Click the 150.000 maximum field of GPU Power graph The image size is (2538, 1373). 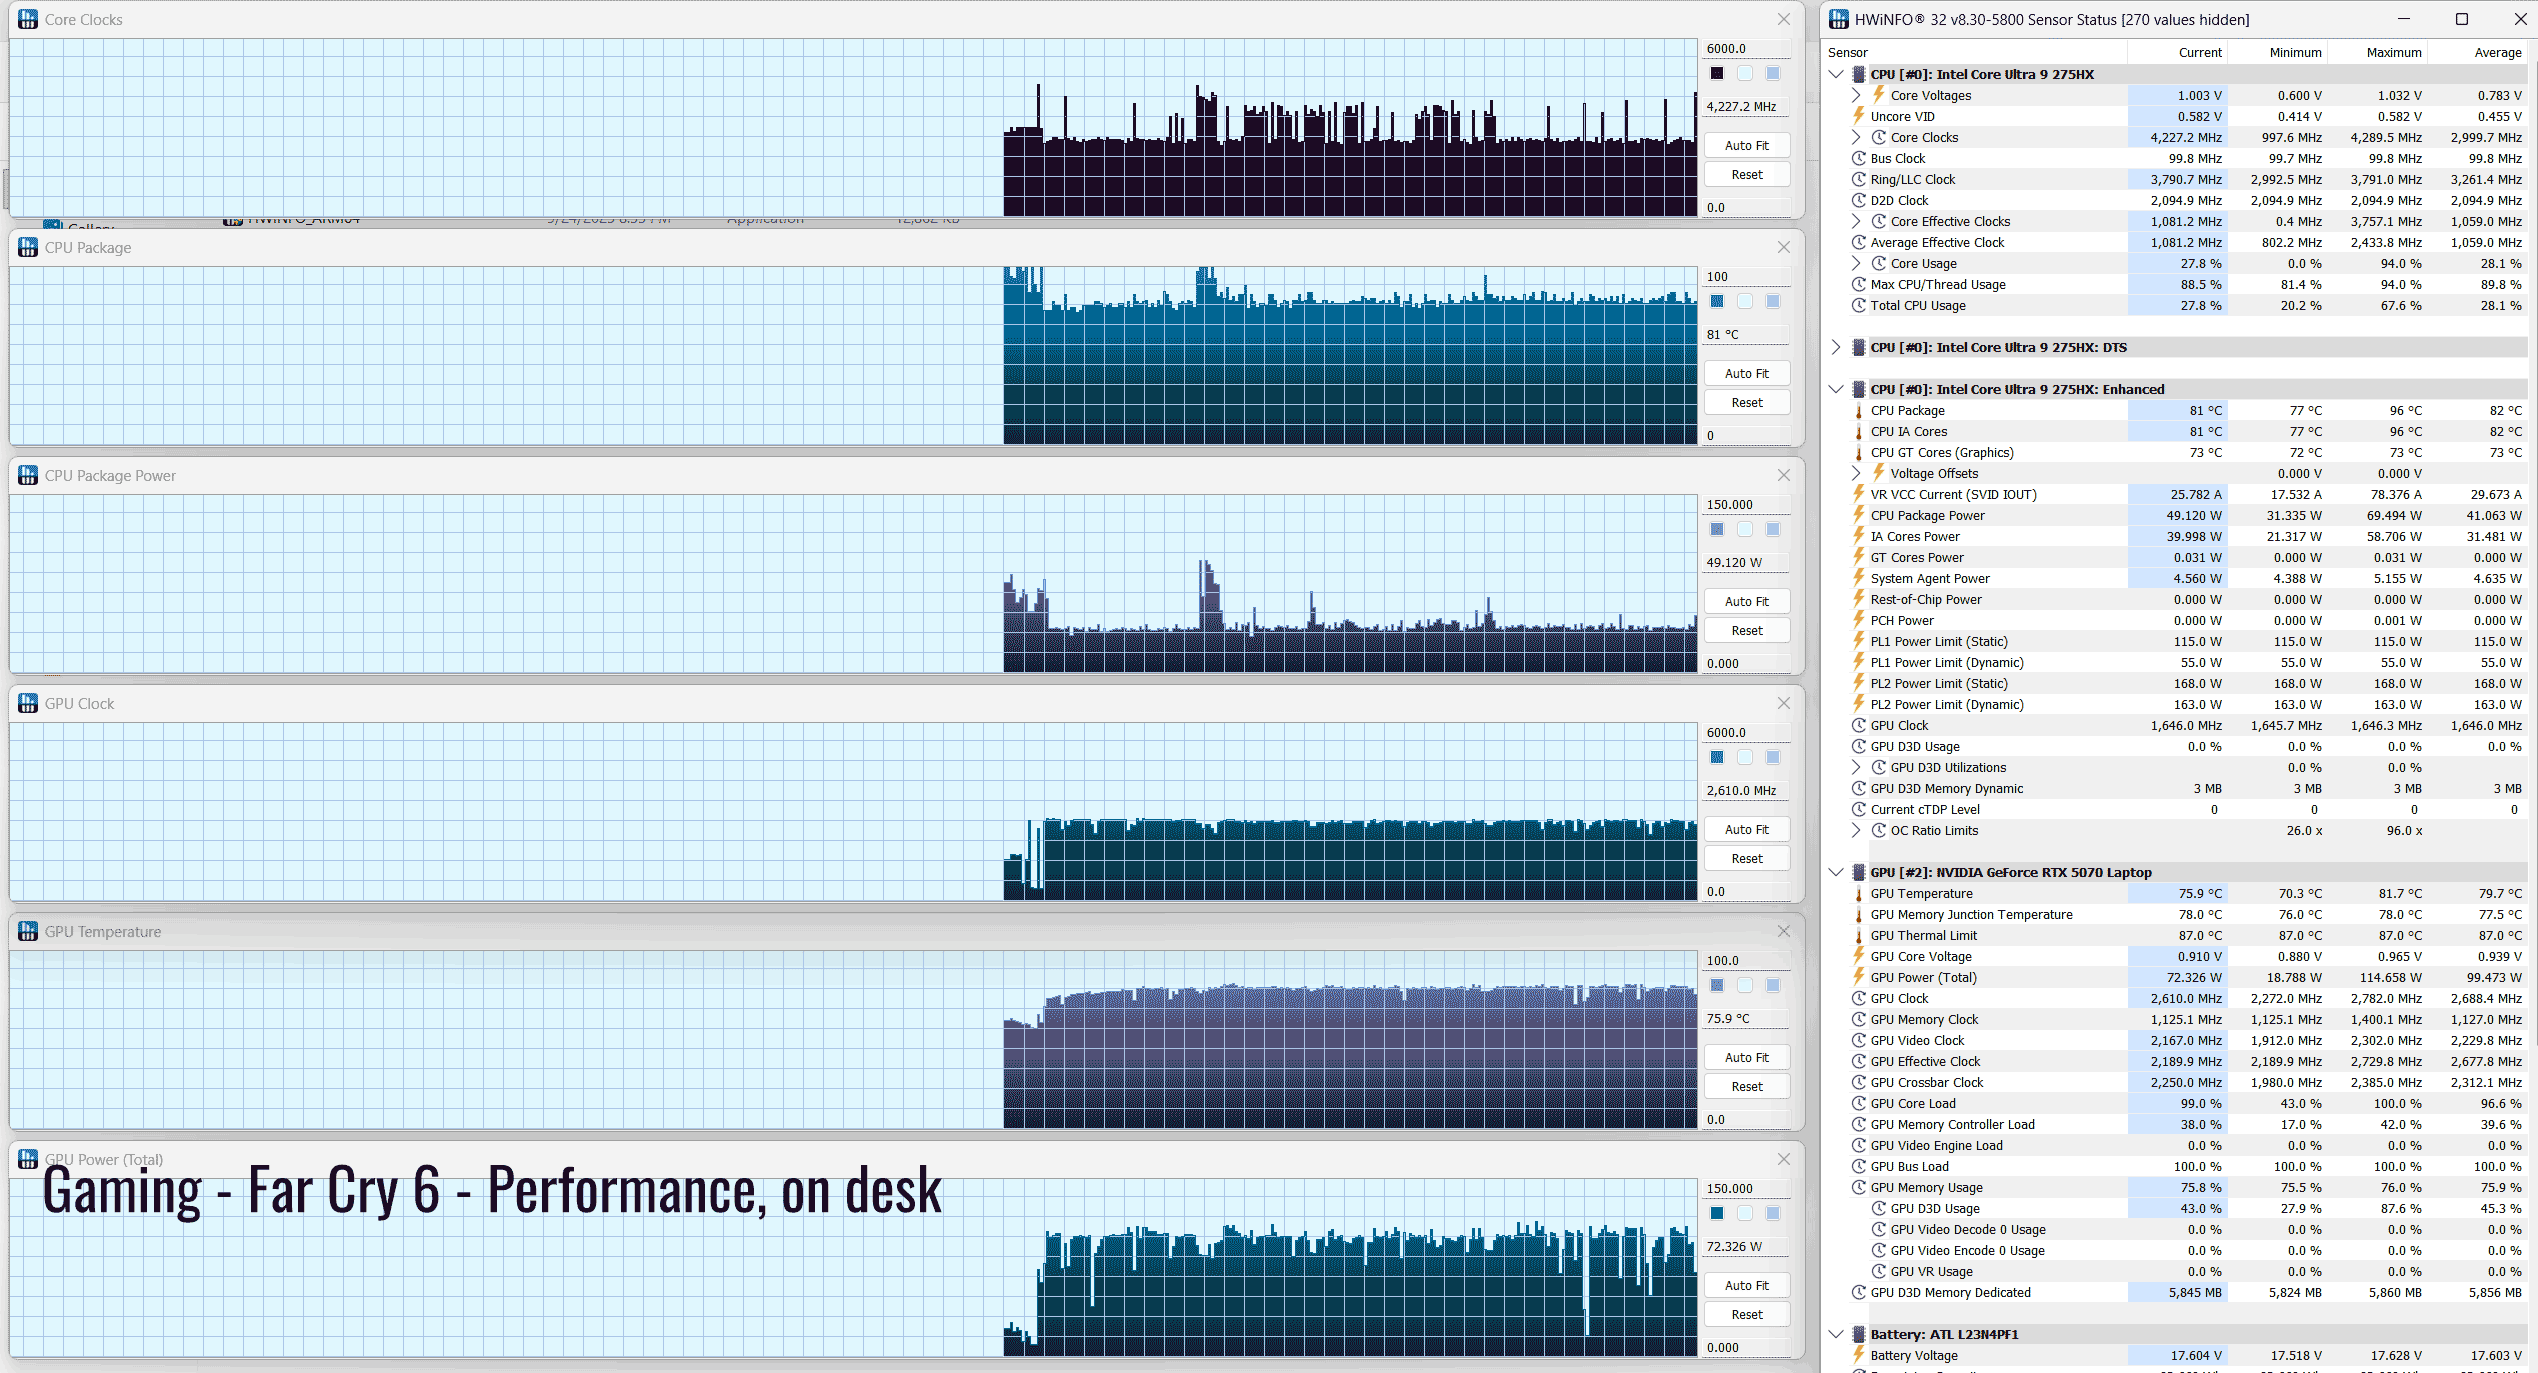point(1746,1189)
